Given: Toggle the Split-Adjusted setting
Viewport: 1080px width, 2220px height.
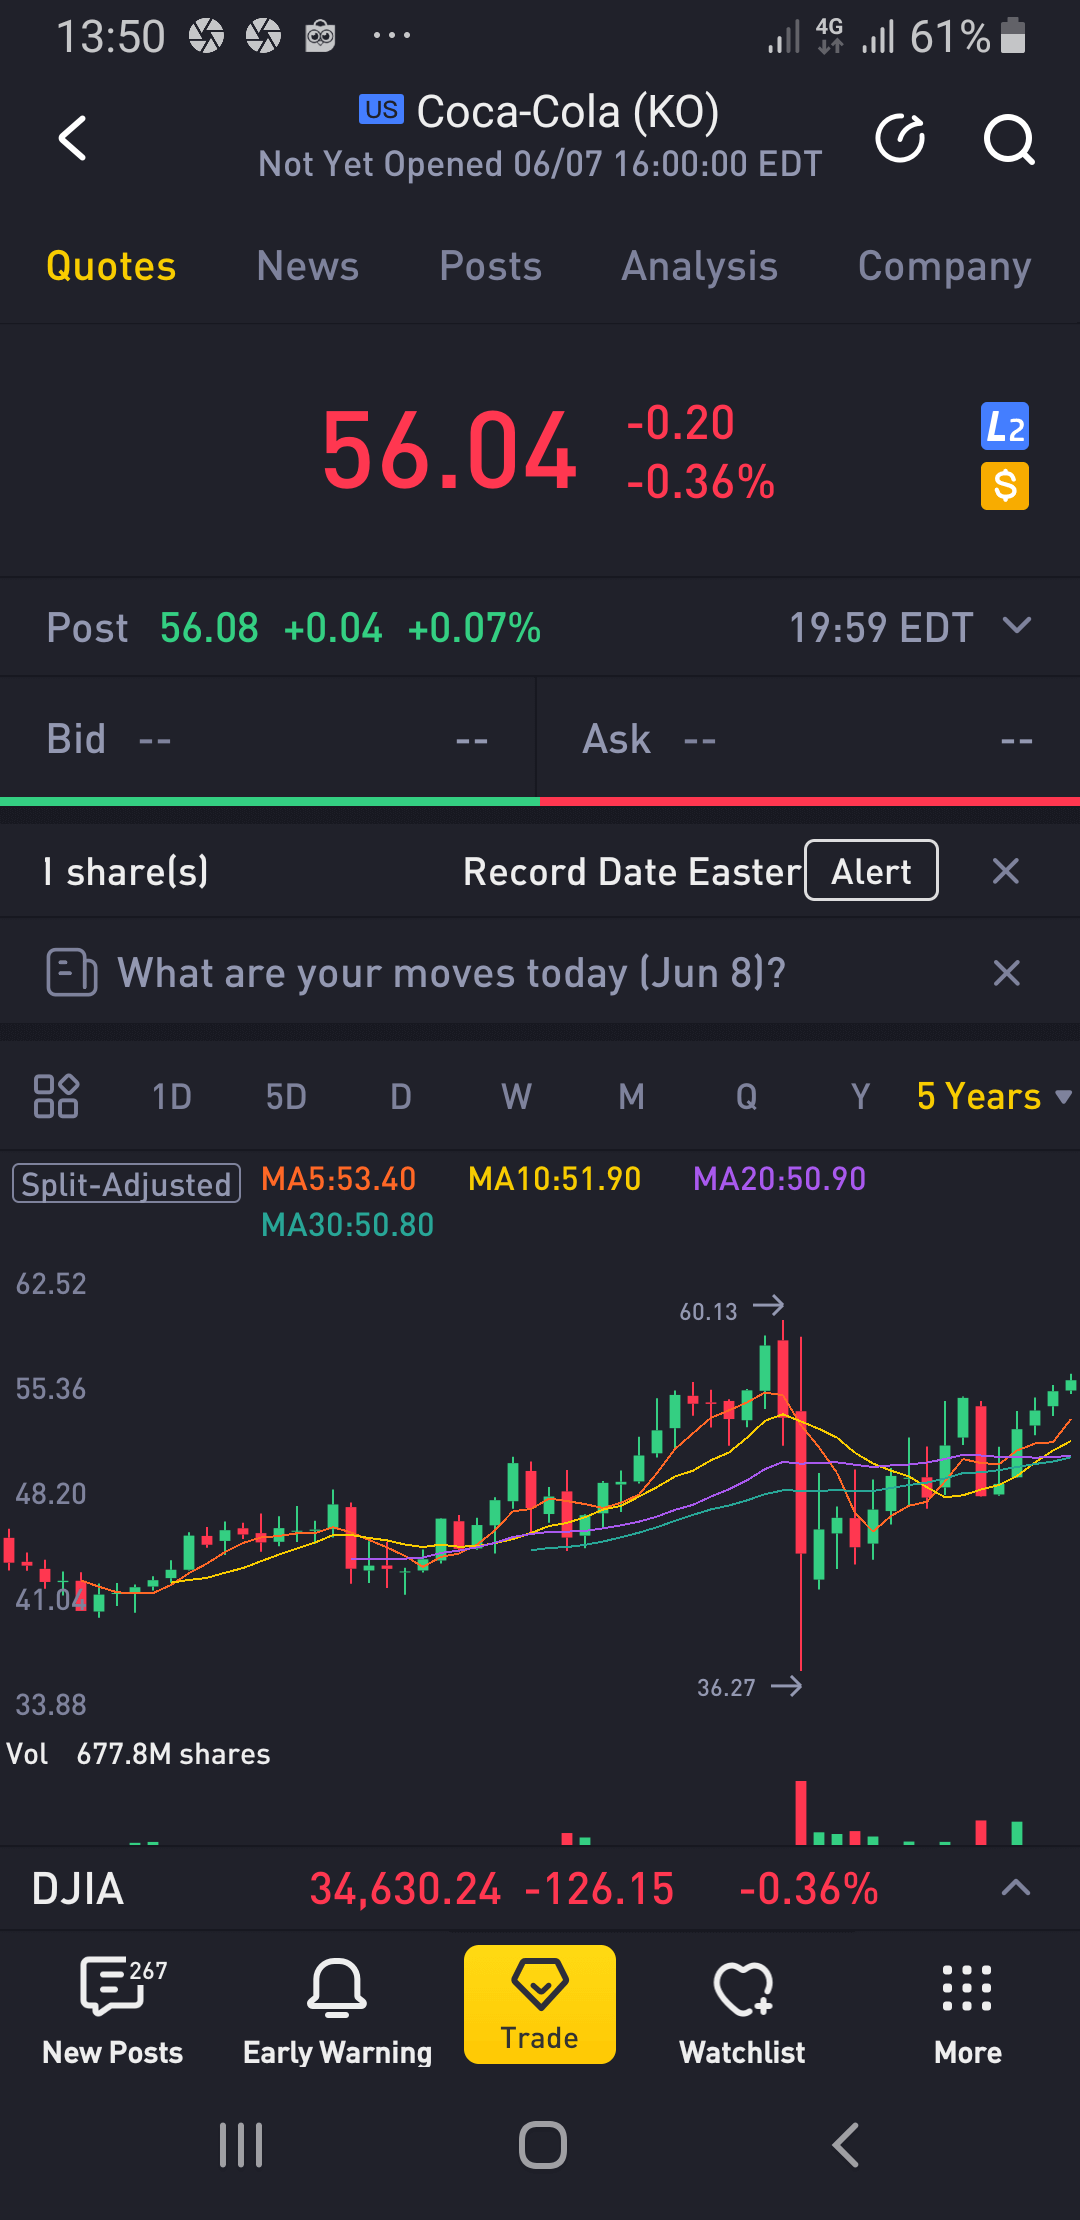Looking at the screenshot, I should click(x=126, y=1183).
